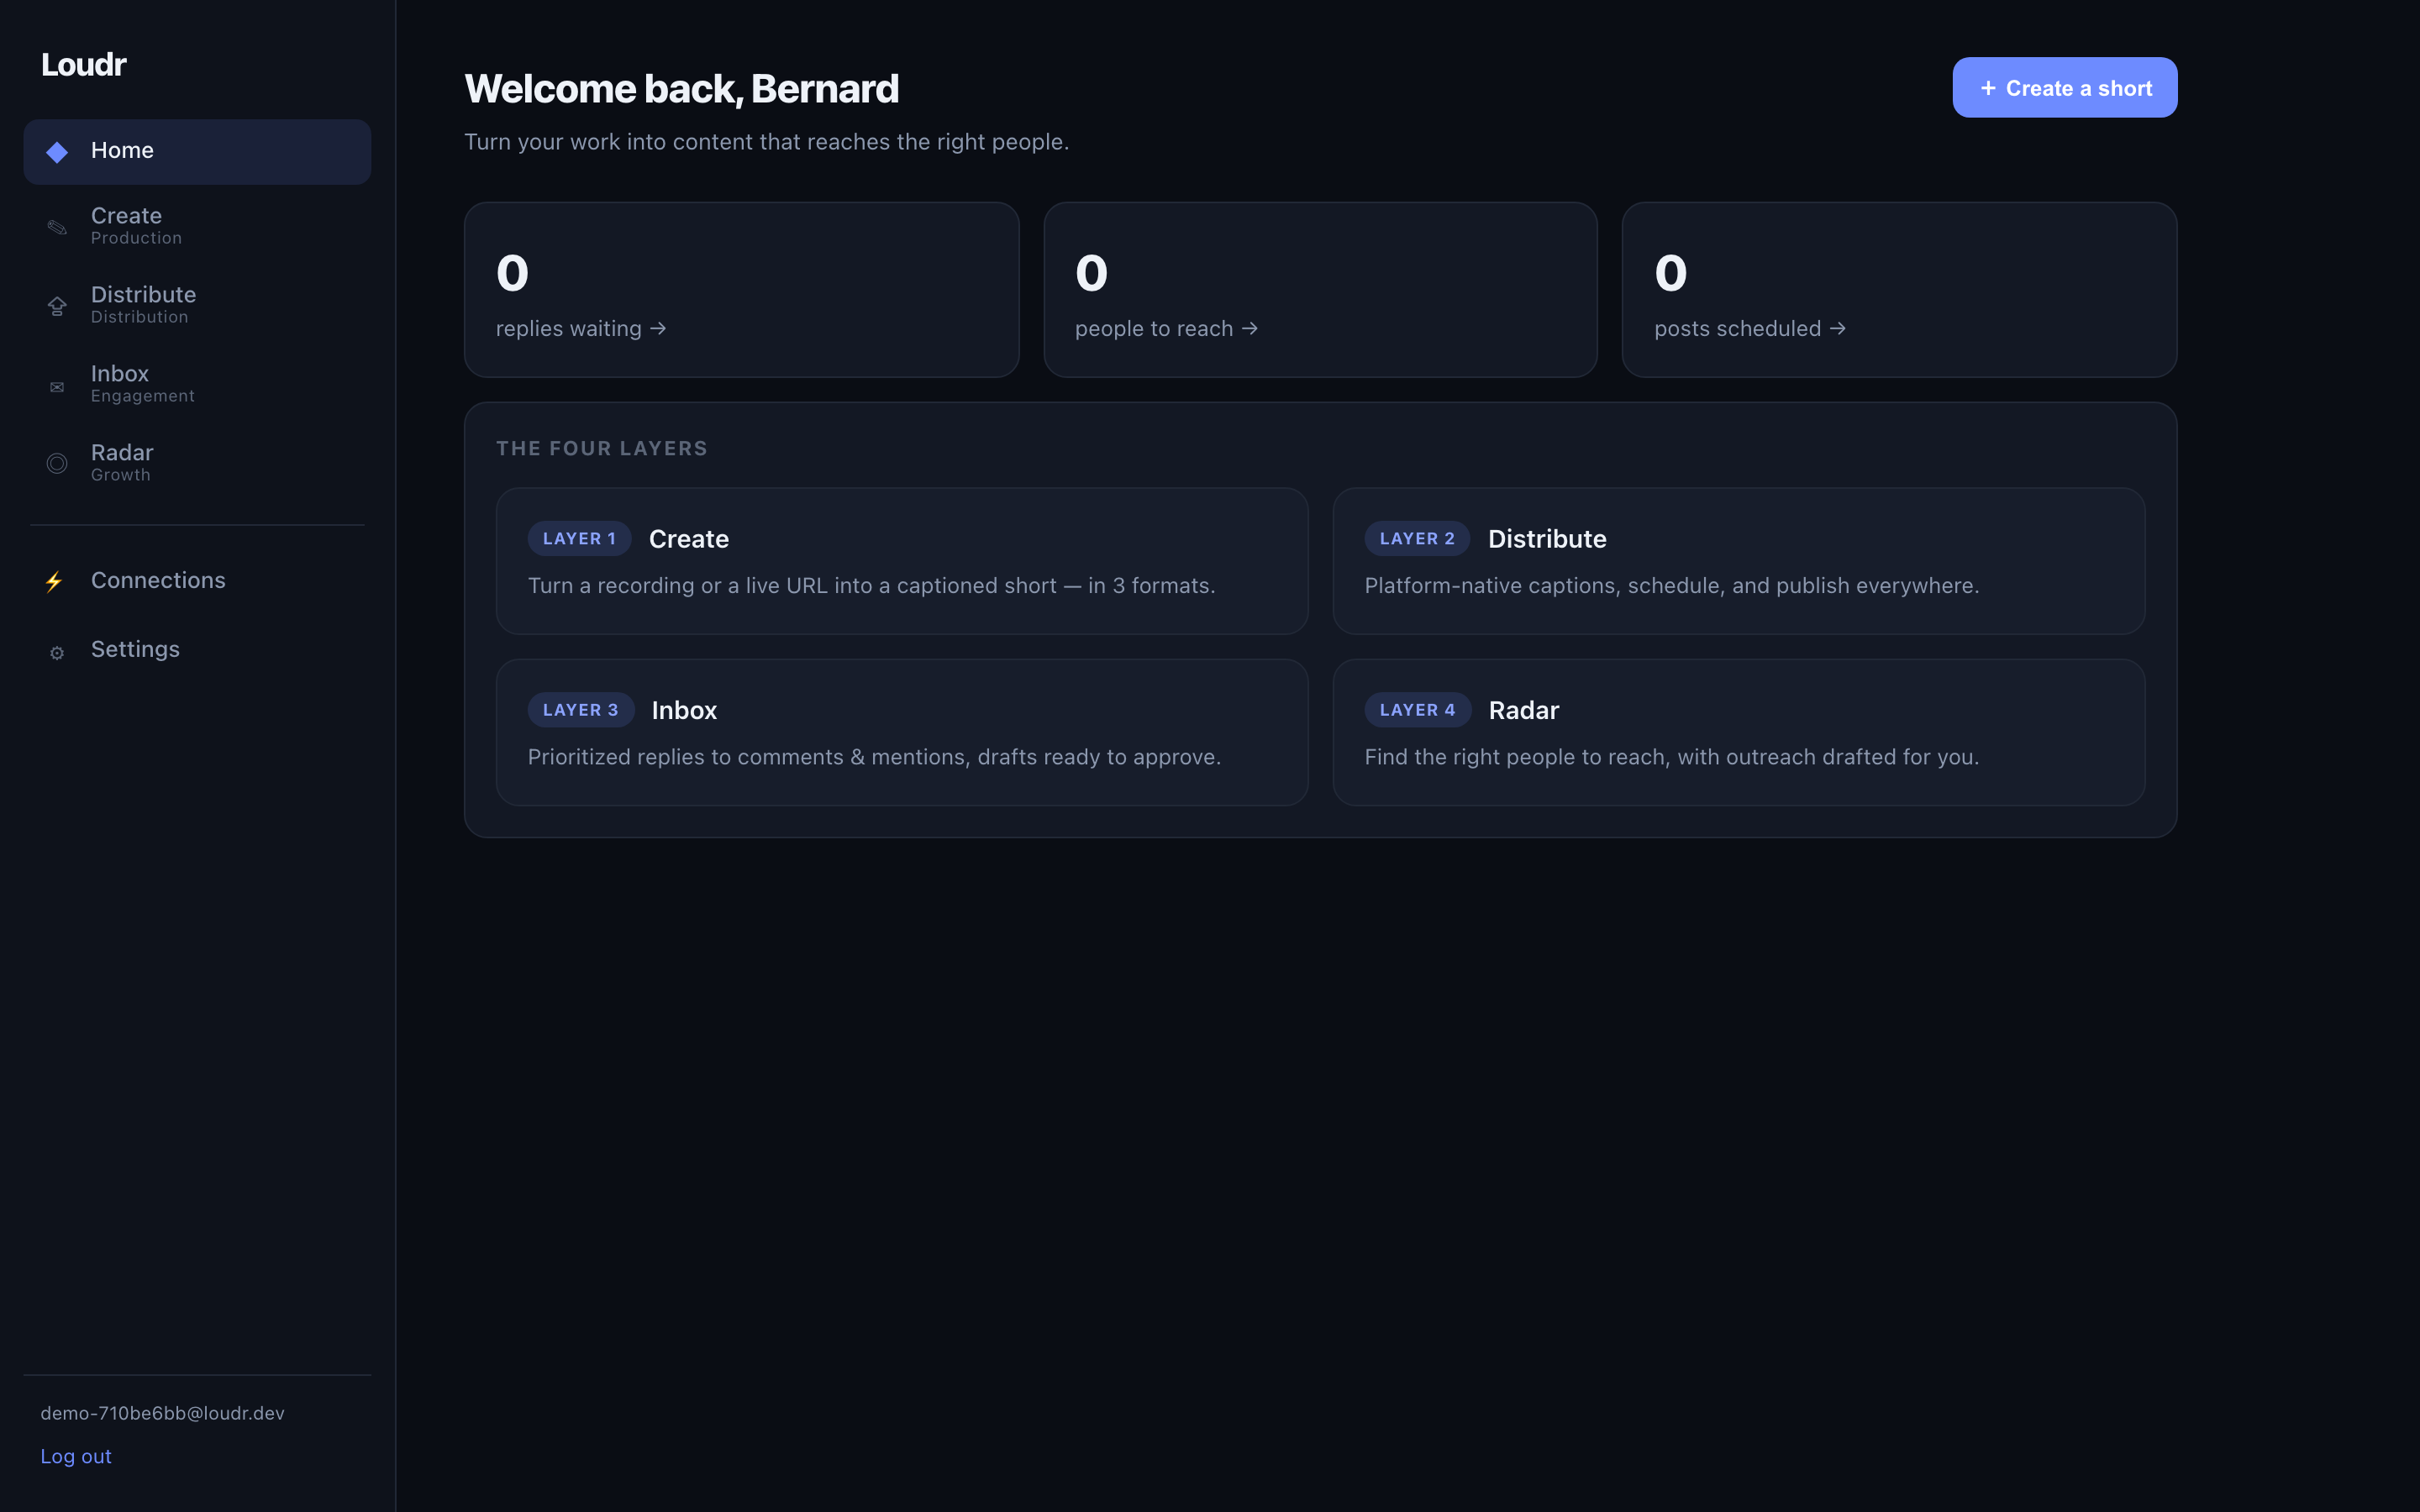The height and width of the screenshot is (1512, 2420).
Task: Open the Connections label
Action: (158, 580)
